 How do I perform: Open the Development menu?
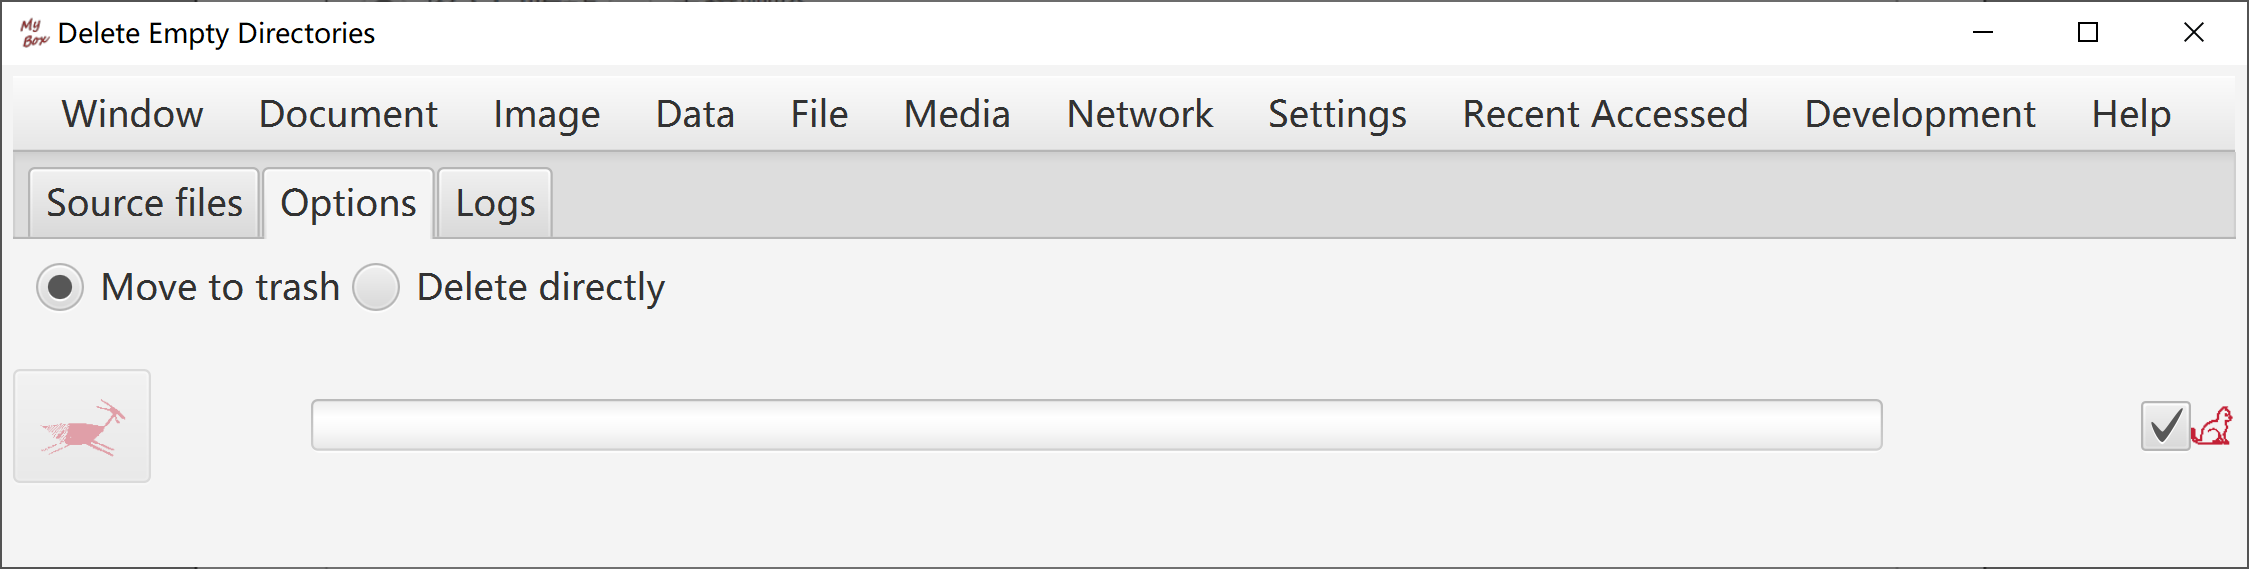(x=1920, y=114)
